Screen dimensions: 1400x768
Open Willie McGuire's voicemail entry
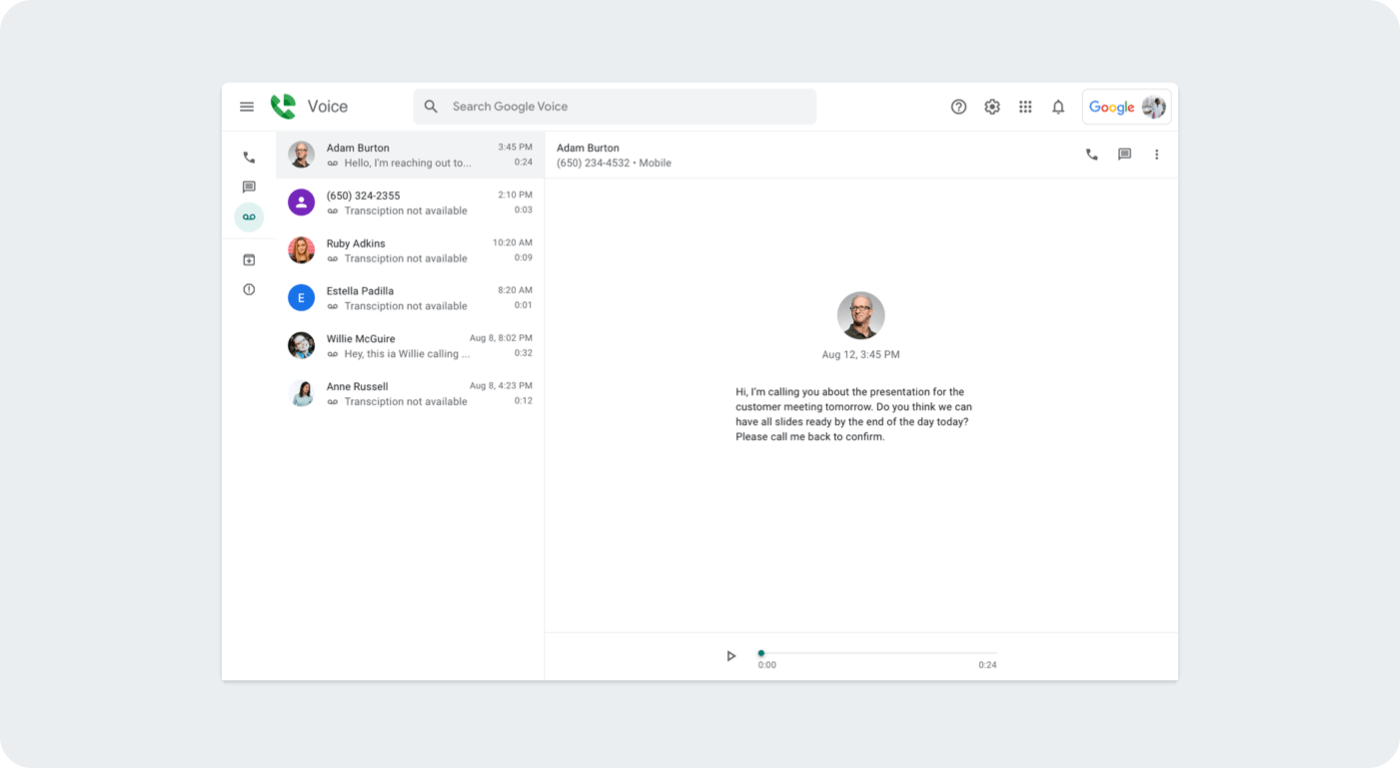[410, 345]
